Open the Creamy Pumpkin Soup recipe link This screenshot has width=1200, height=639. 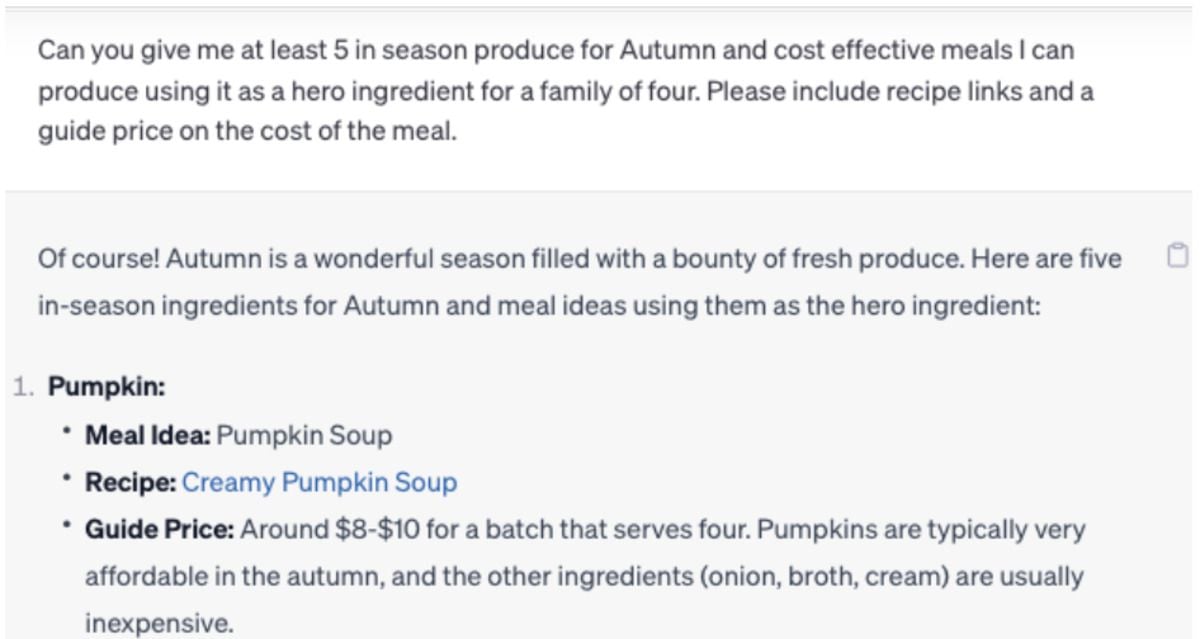(x=319, y=483)
